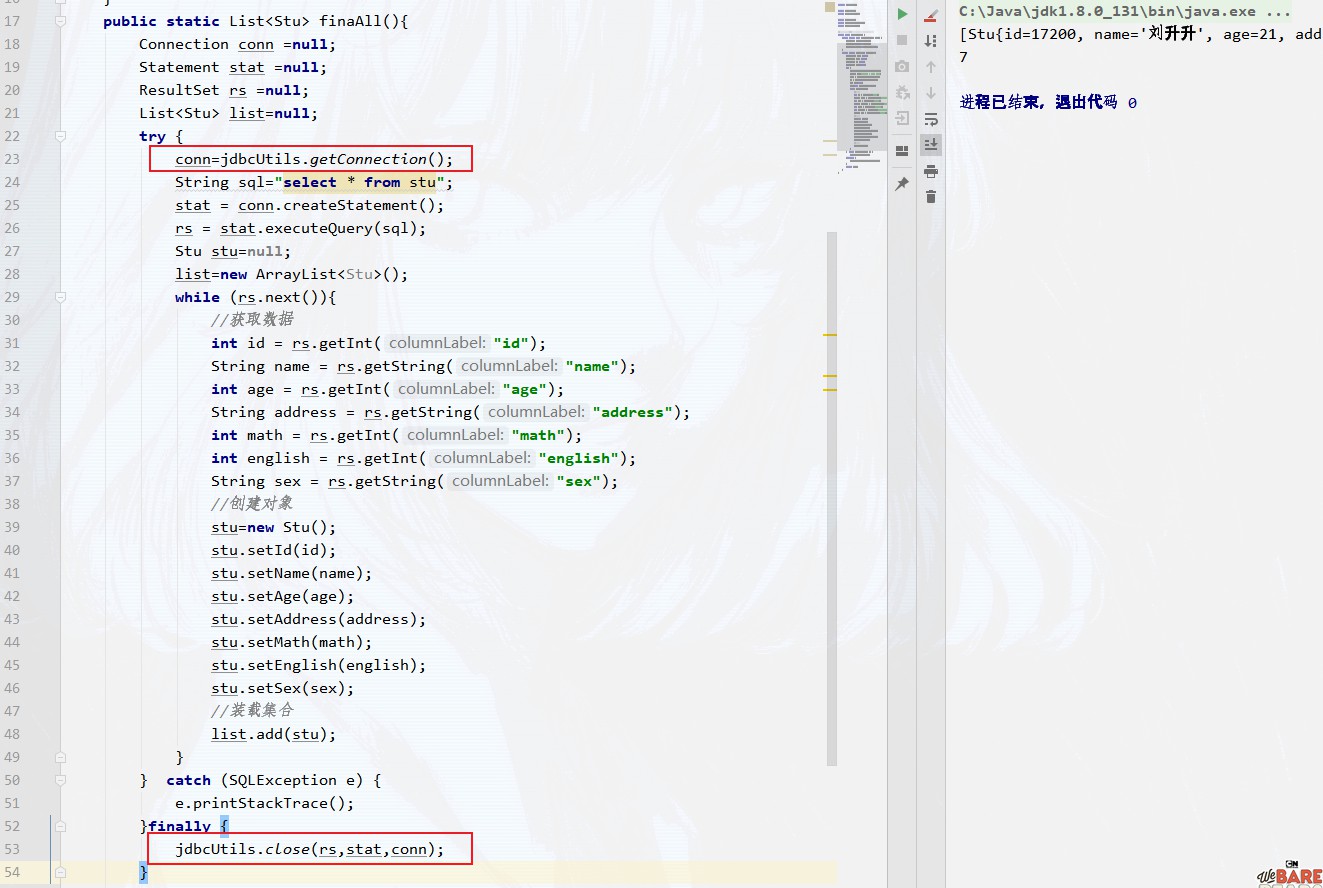
Task: Click the up arrow stack trace icon
Action: pyautogui.click(x=931, y=67)
